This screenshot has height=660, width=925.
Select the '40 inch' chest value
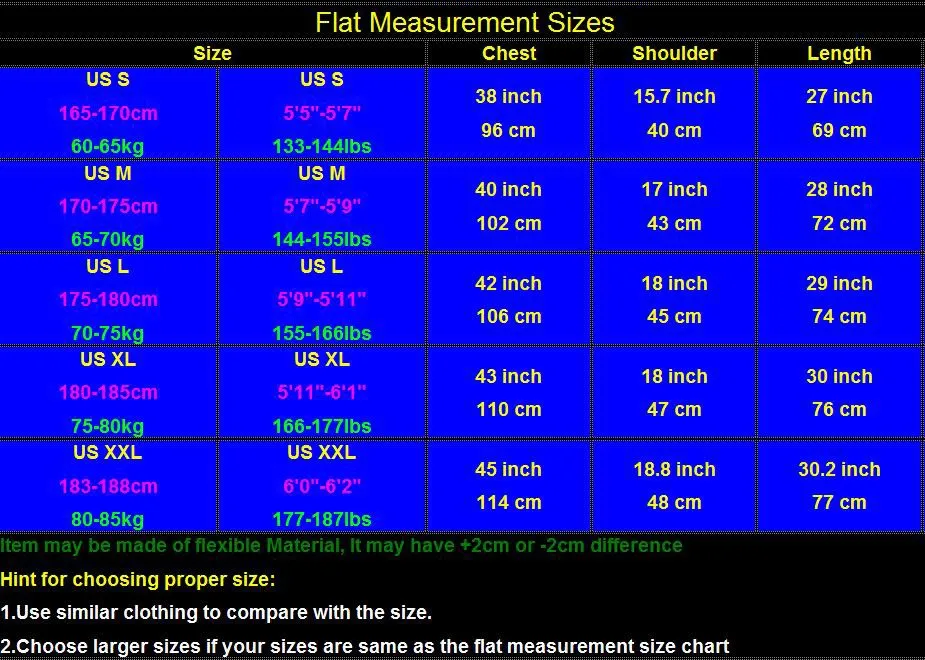[x=509, y=189]
